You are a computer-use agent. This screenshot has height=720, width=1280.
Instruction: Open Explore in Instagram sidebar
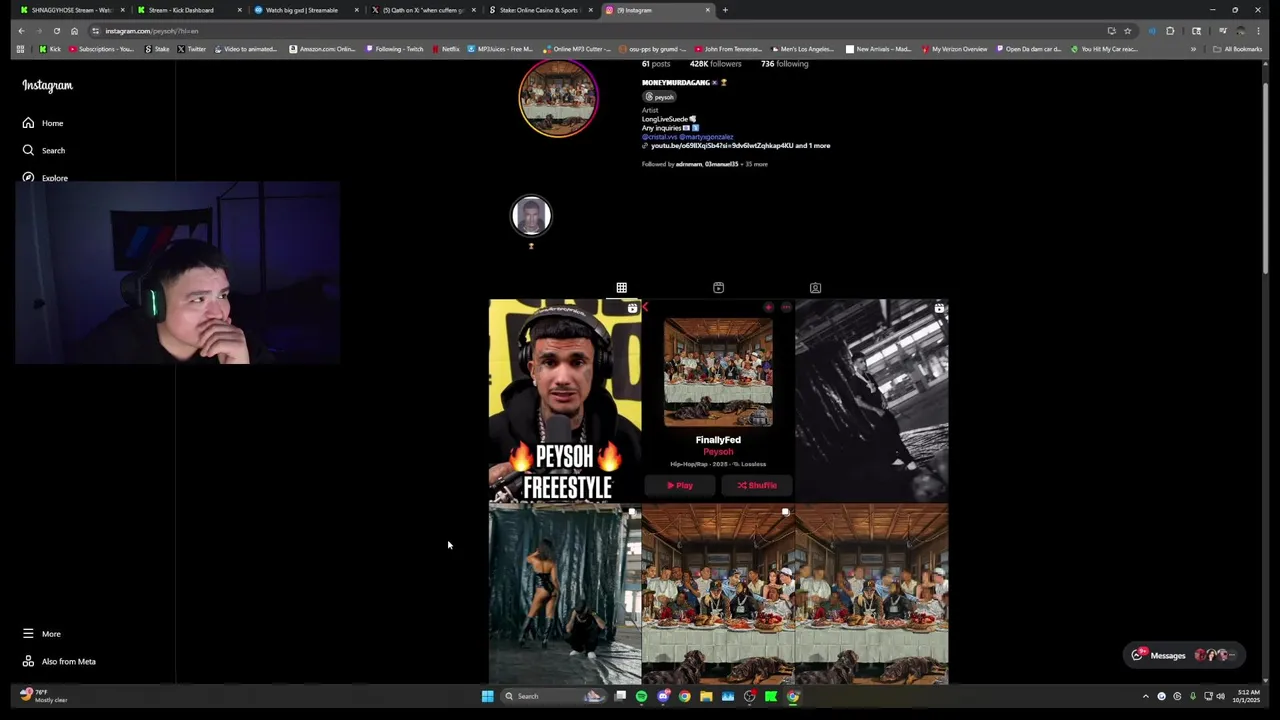click(x=45, y=178)
